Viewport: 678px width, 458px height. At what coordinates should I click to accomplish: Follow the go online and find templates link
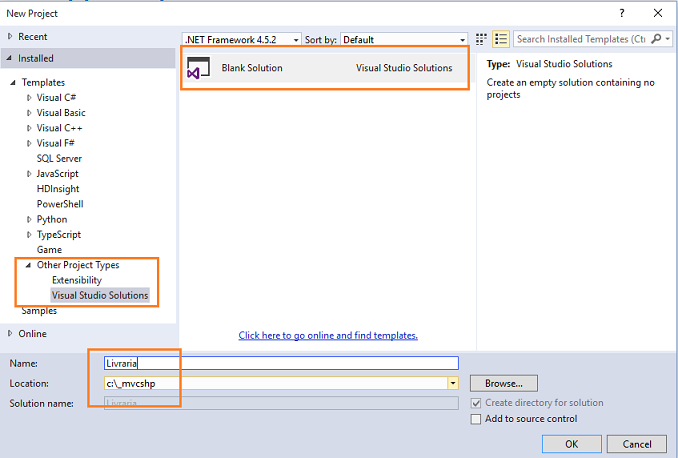(x=328, y=336)
